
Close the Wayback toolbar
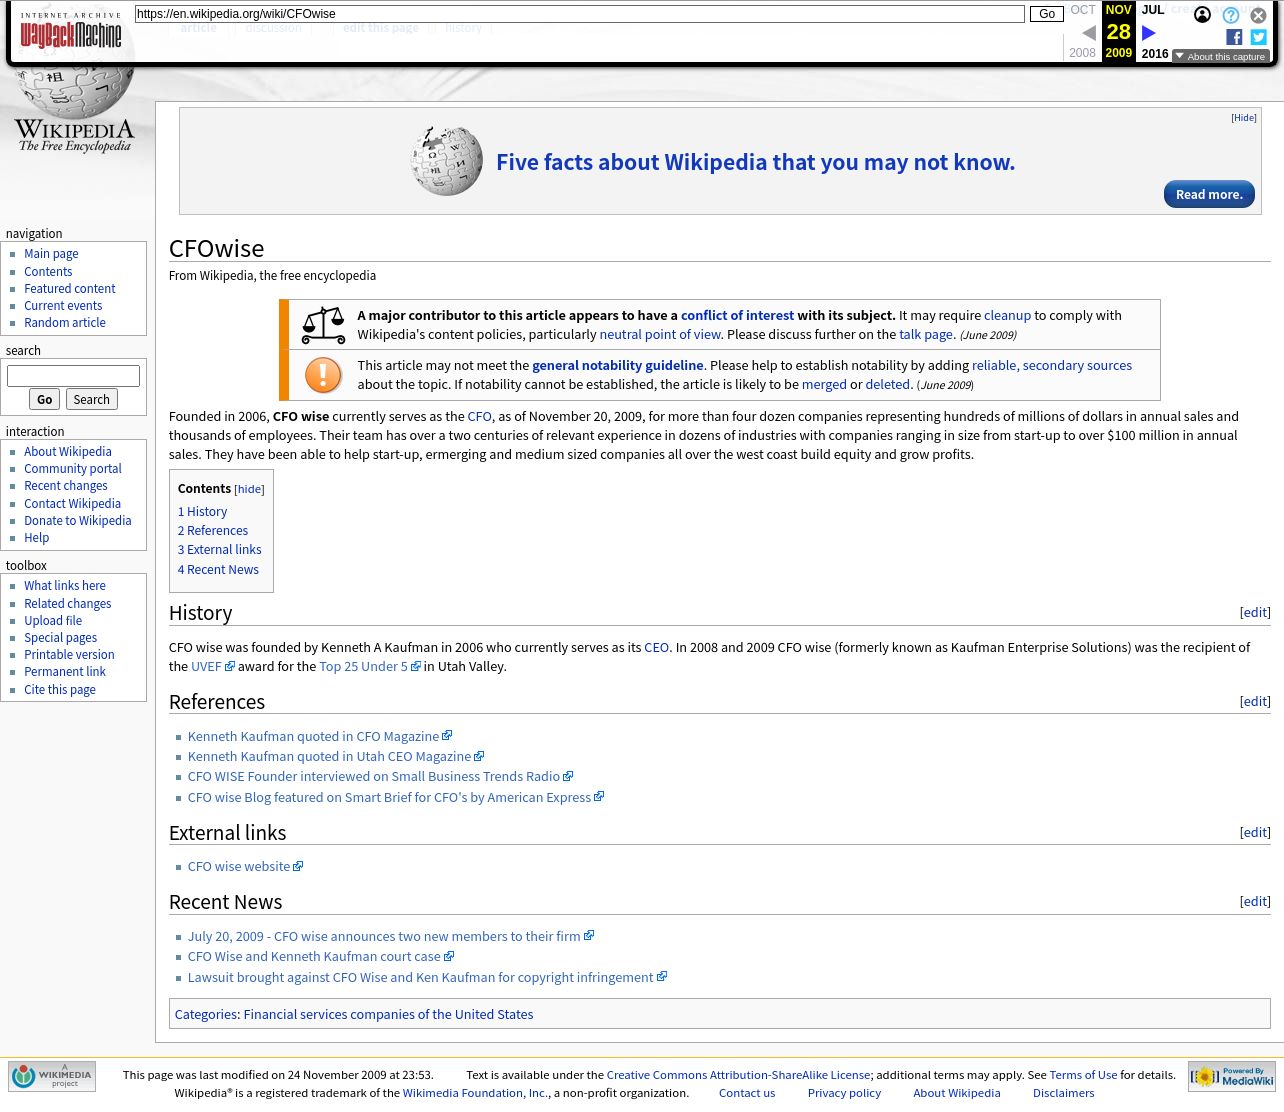point(1258,15)
